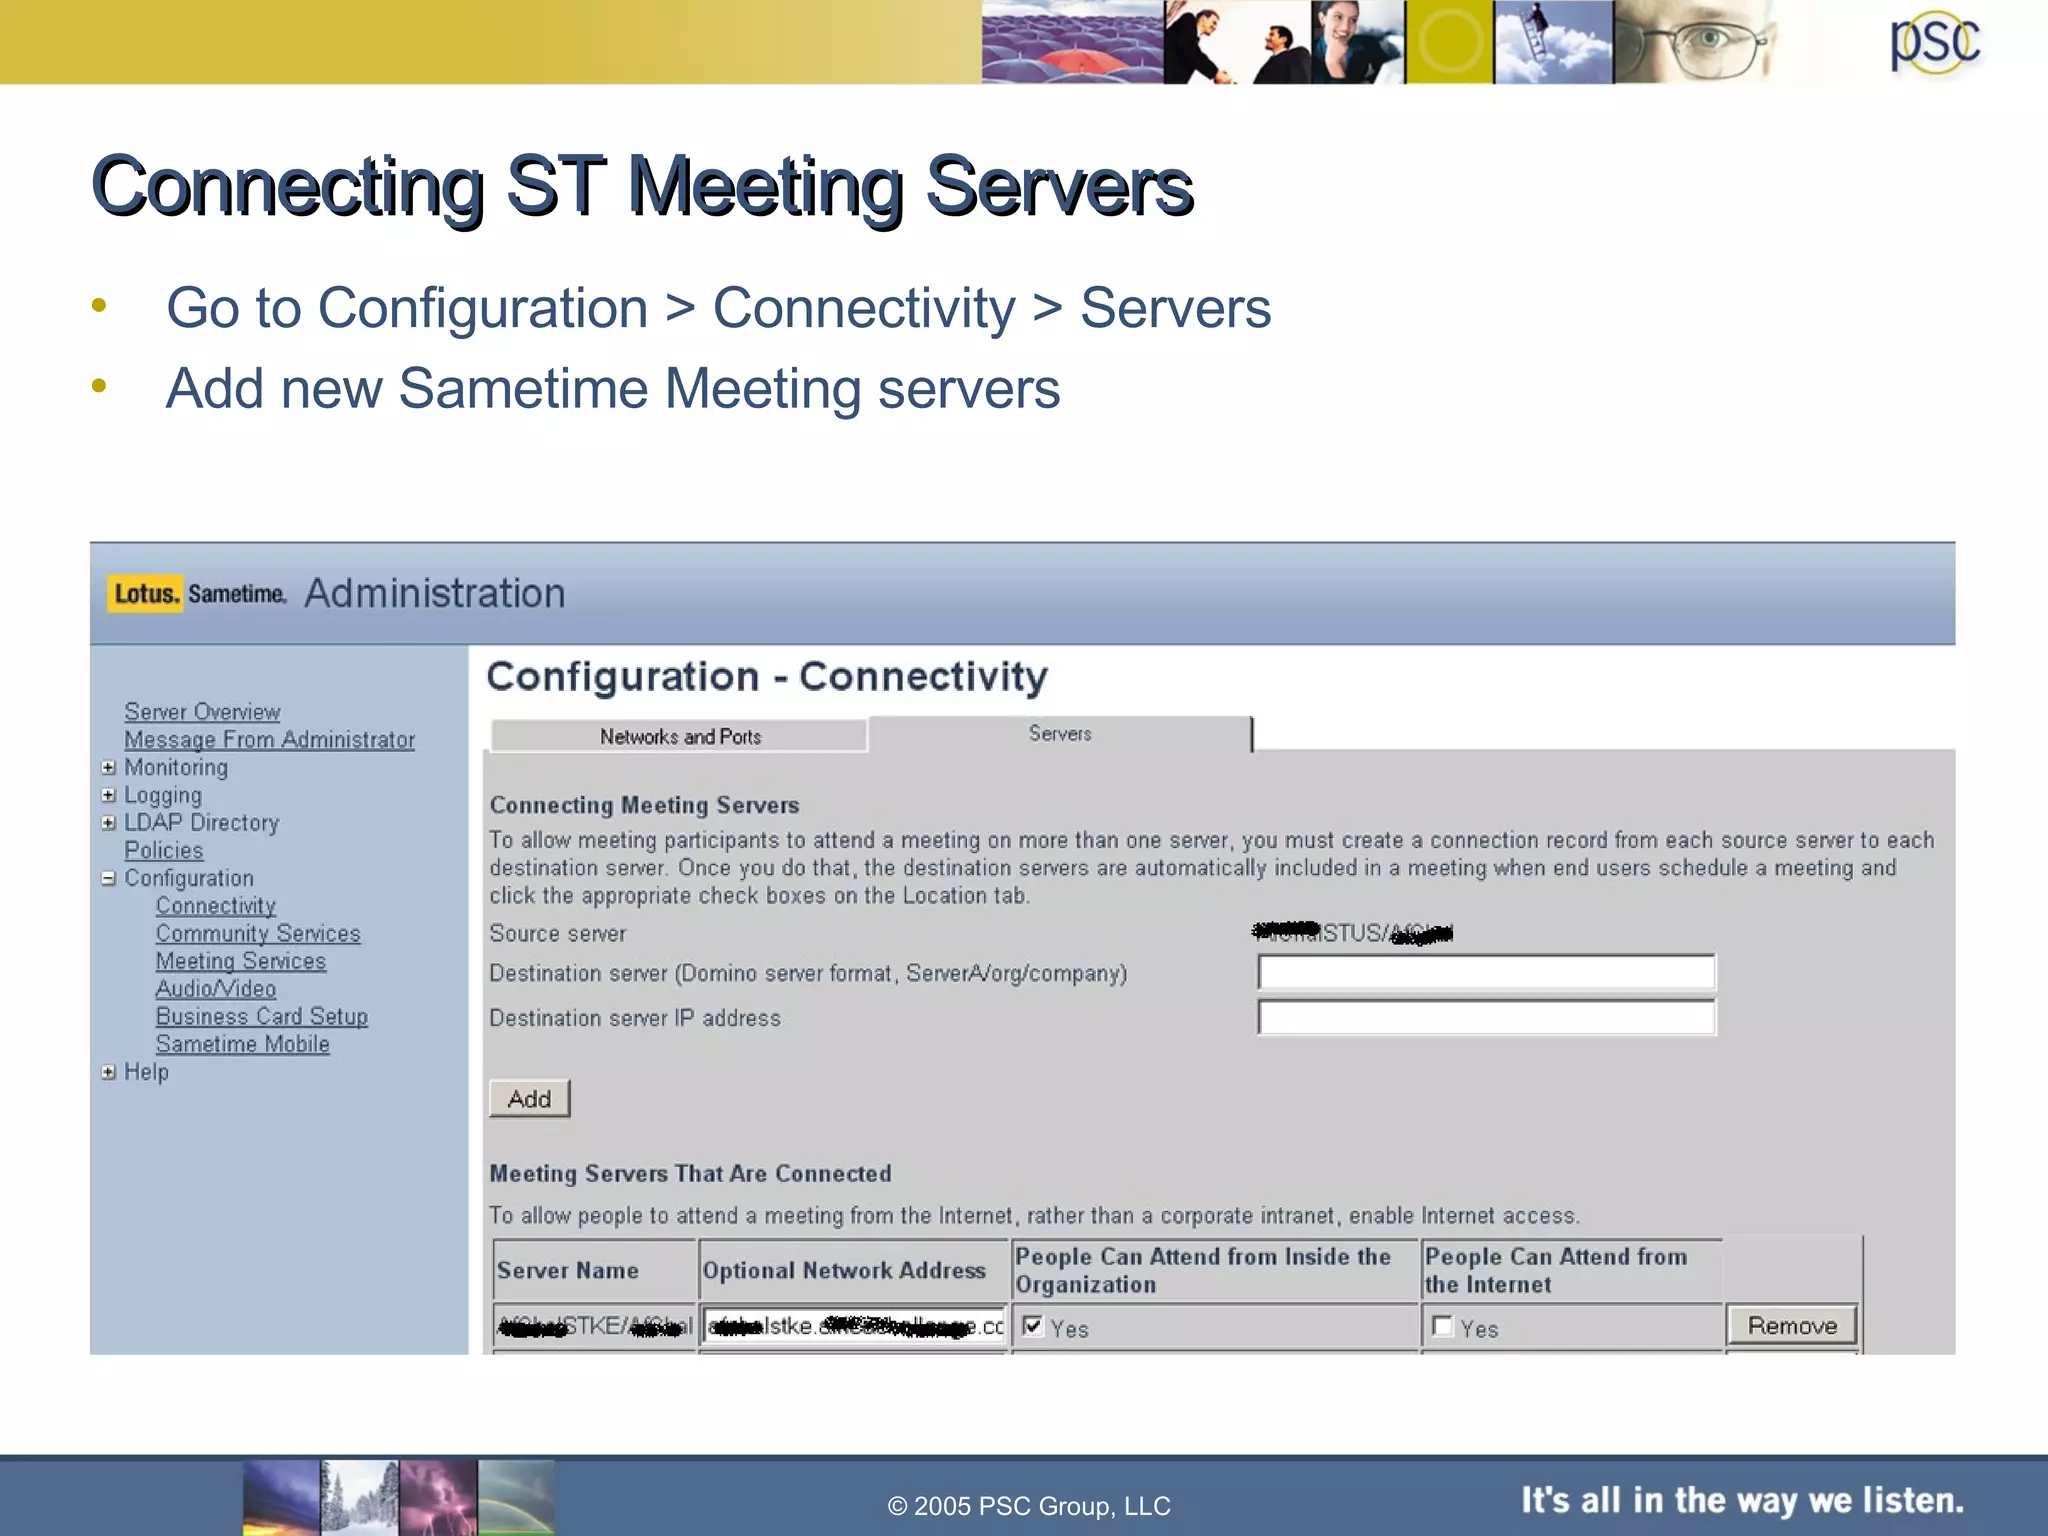The width and height of the screenshot is (2048, 1536).
Task: Click the Add button
Action: [529, 1098]
